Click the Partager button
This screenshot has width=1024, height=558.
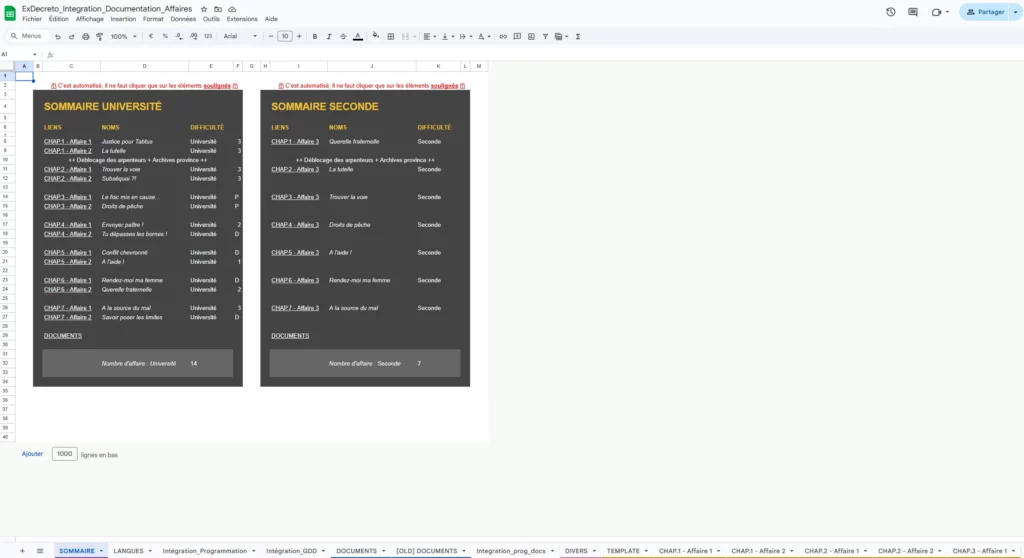pos(985,12)
